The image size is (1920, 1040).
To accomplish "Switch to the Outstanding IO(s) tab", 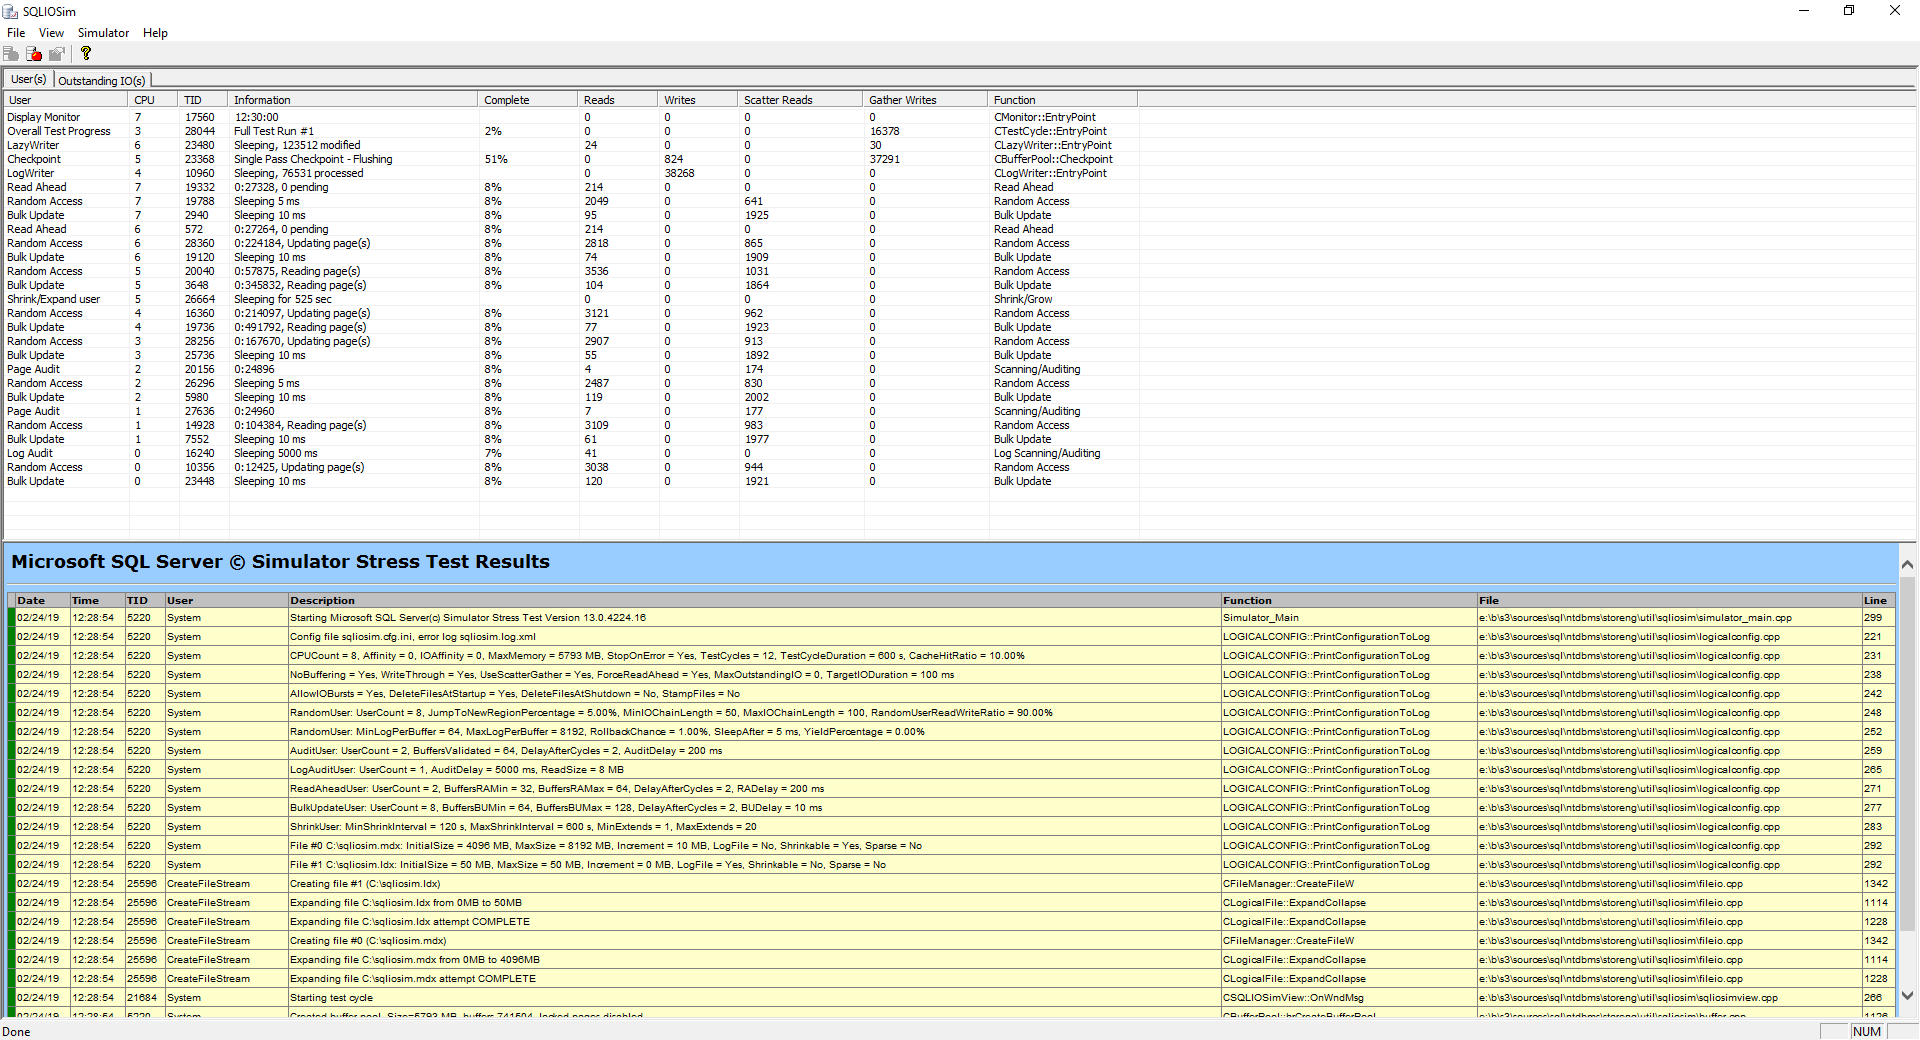I will coord(102,81).
